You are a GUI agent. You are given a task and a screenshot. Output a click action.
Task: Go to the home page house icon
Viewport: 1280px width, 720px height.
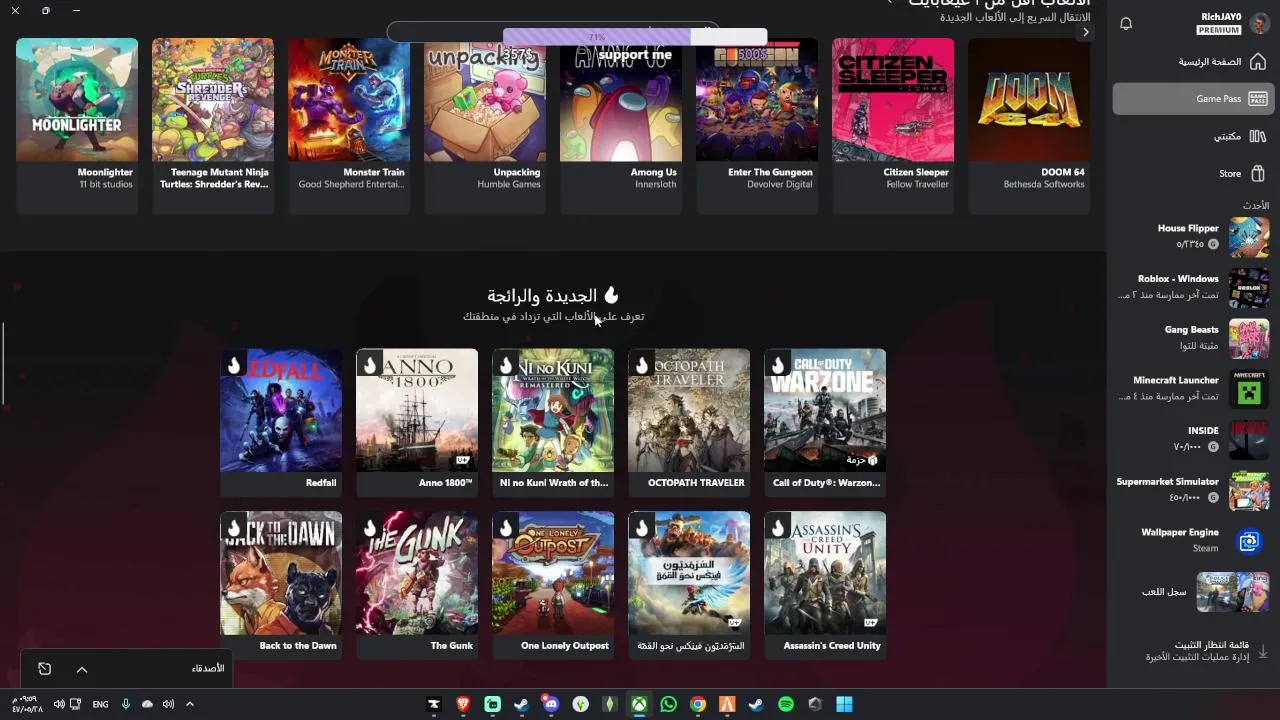coord(1258,62)
